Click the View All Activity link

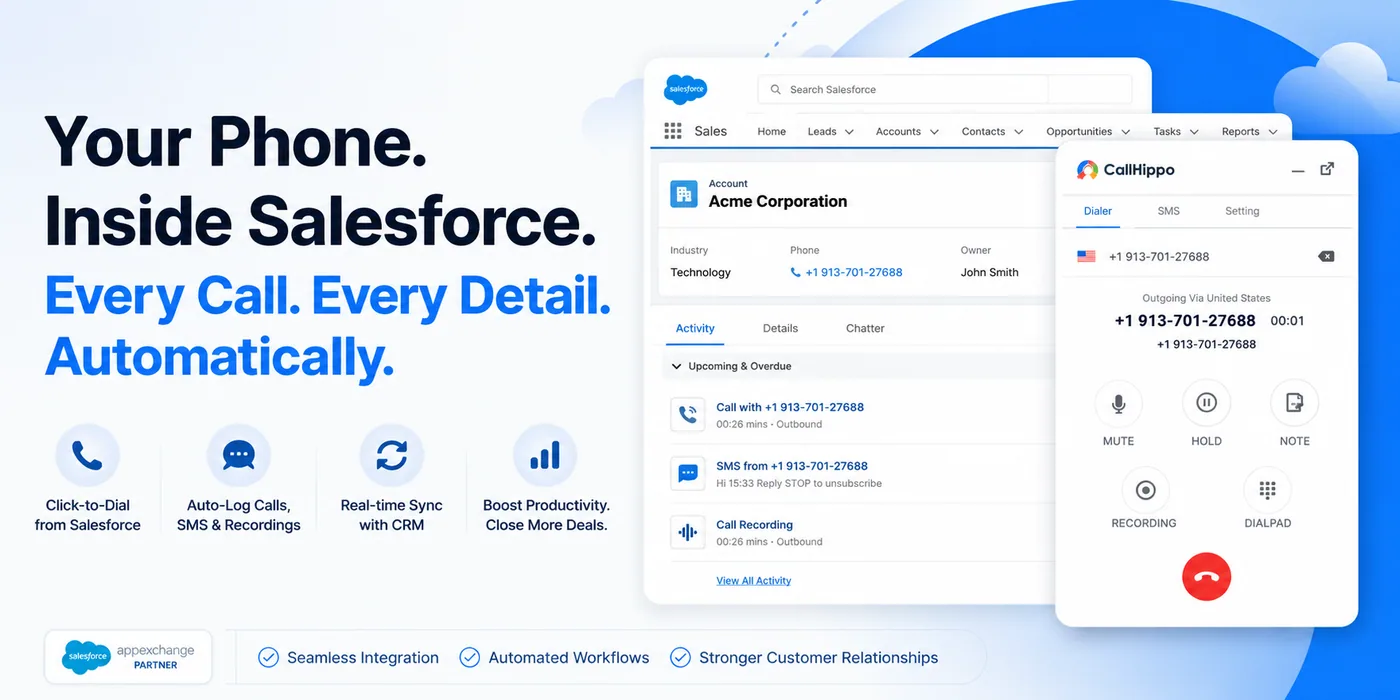(x=753, y=581)
